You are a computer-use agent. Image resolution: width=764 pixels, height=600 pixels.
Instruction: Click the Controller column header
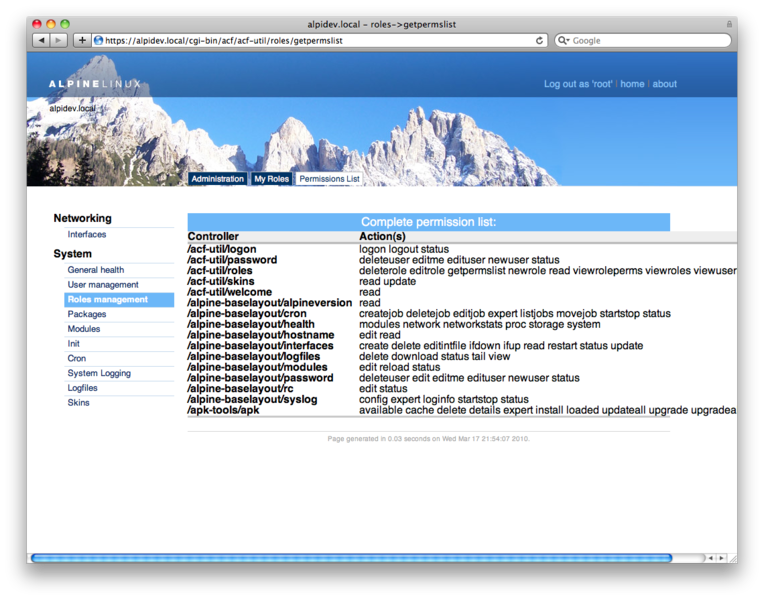(x=213, y=236)
